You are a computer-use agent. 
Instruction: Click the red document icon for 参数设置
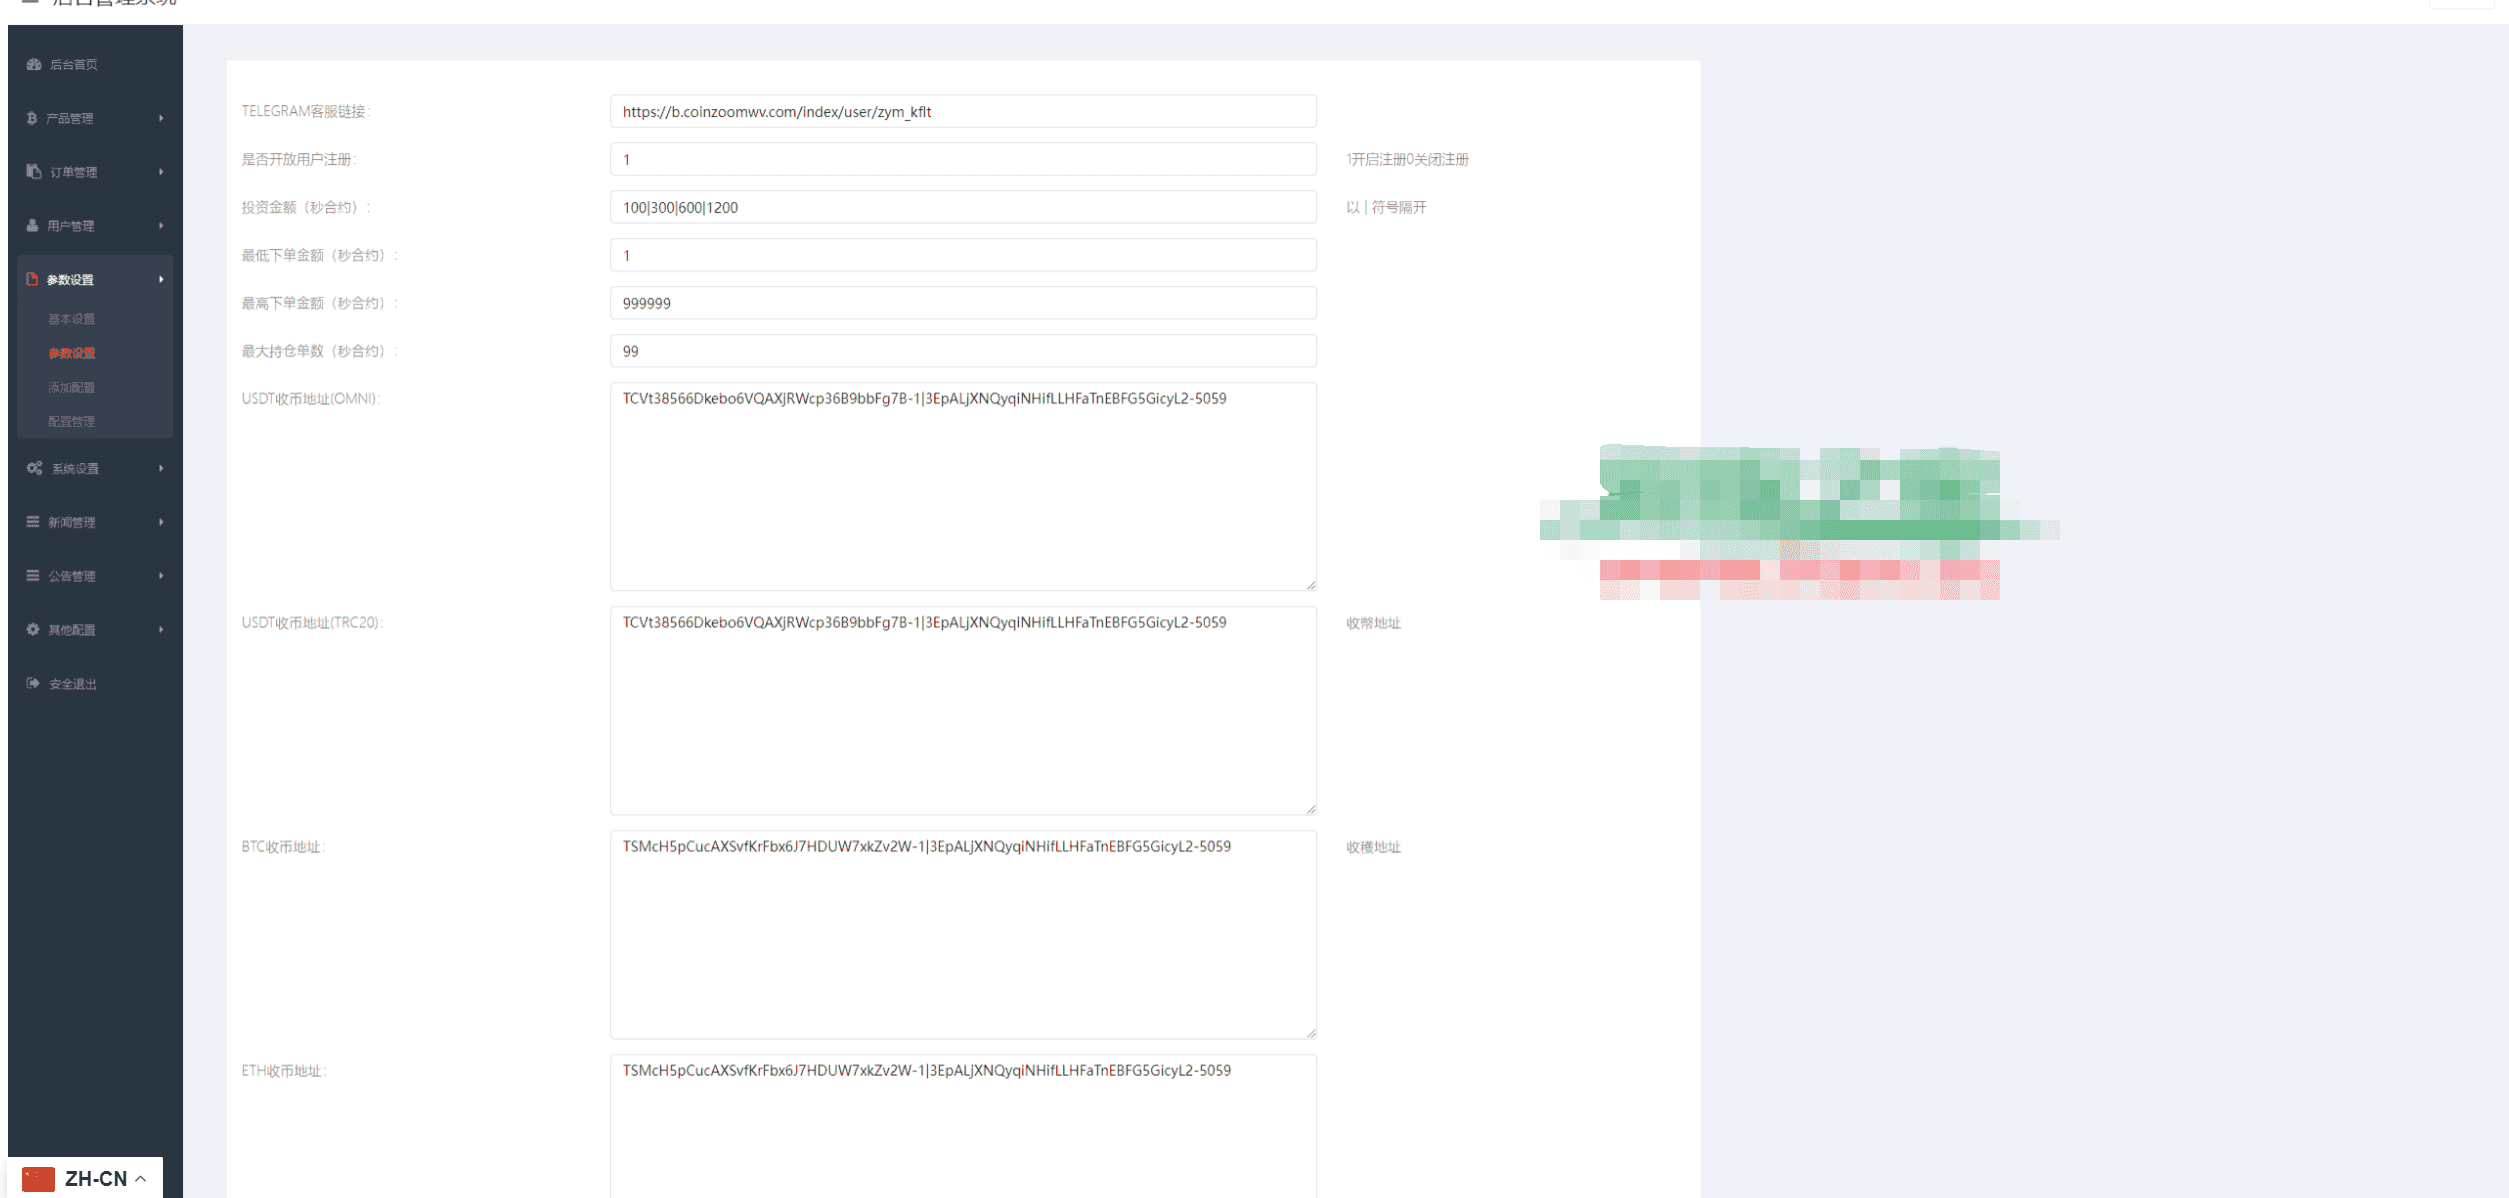click(x=32, y=280)
